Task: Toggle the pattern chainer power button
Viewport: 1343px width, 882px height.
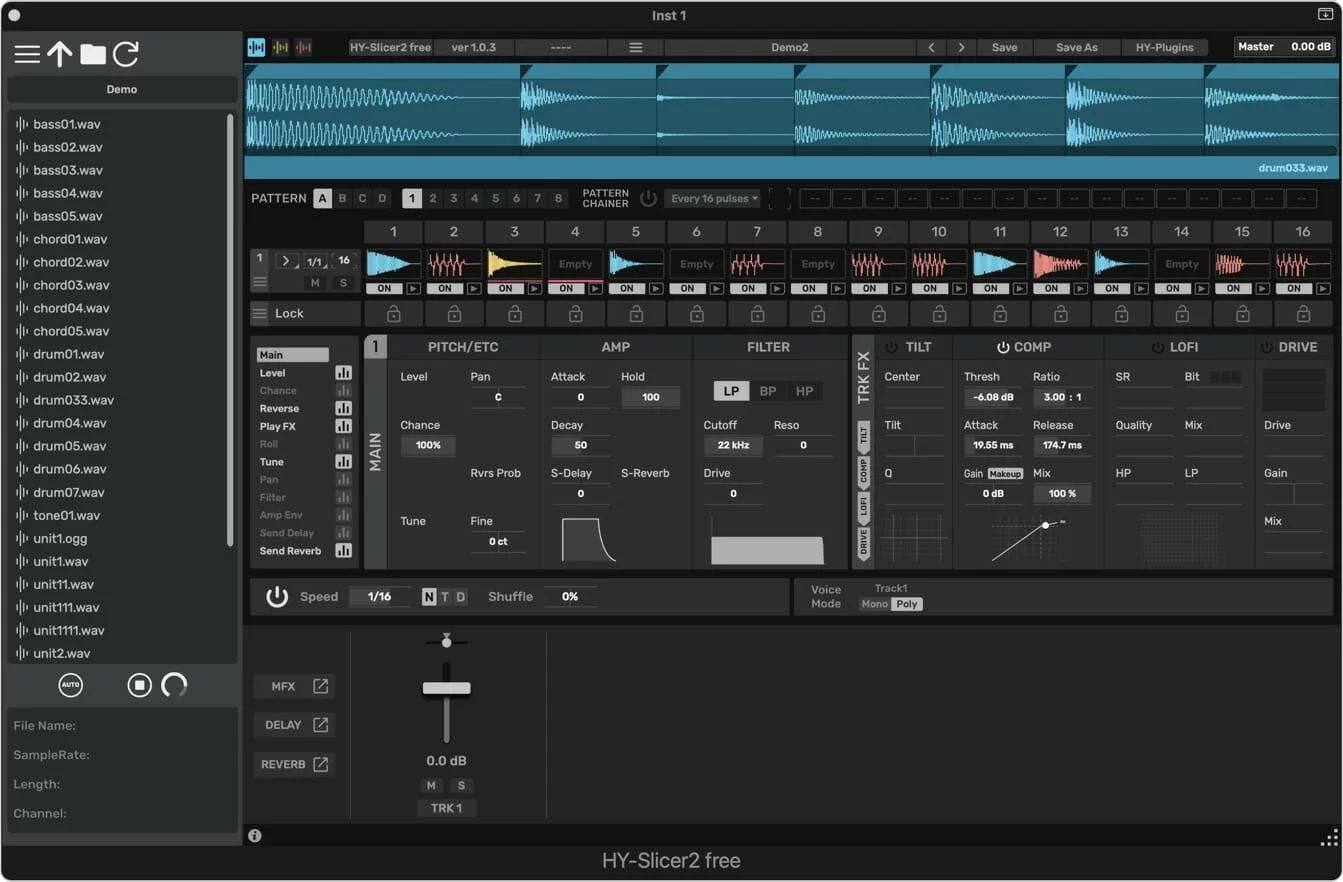Action: pyautogui.click(x=648, y=198)
